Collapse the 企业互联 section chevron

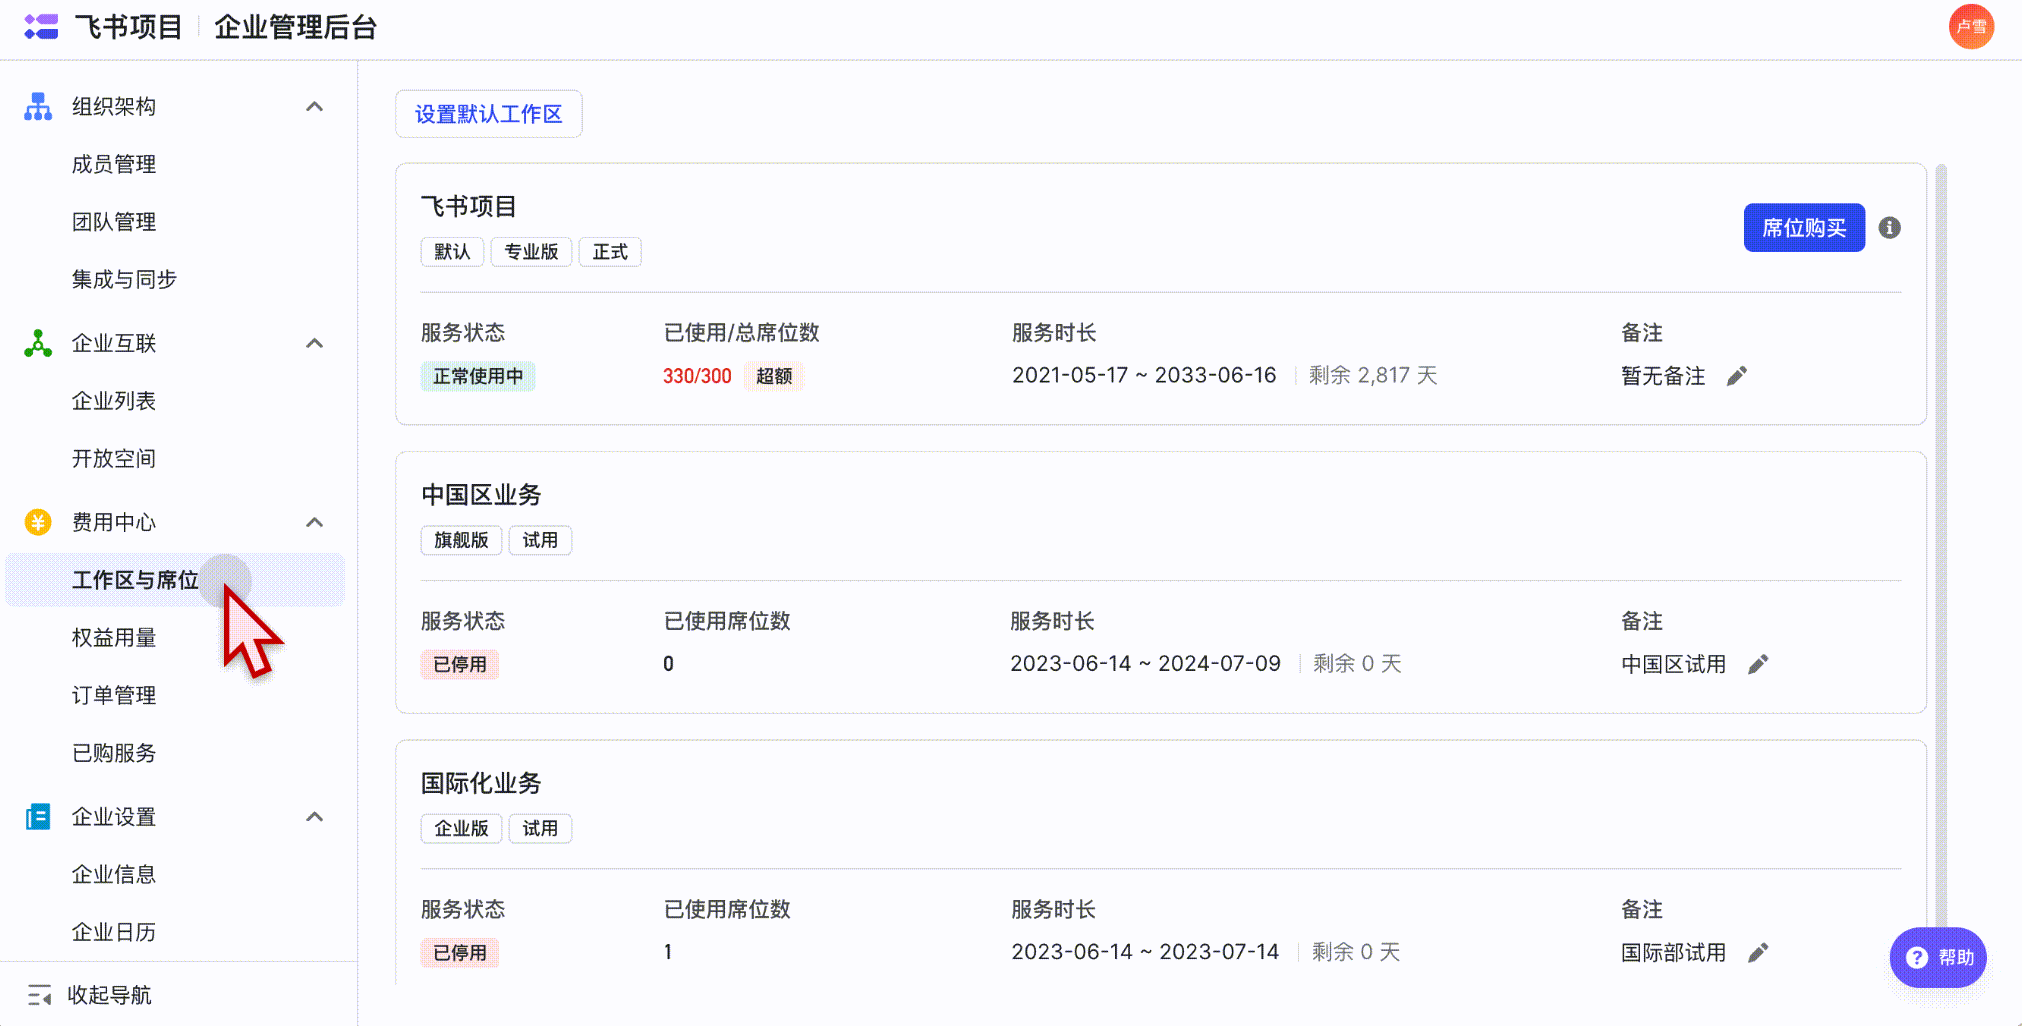315,343
